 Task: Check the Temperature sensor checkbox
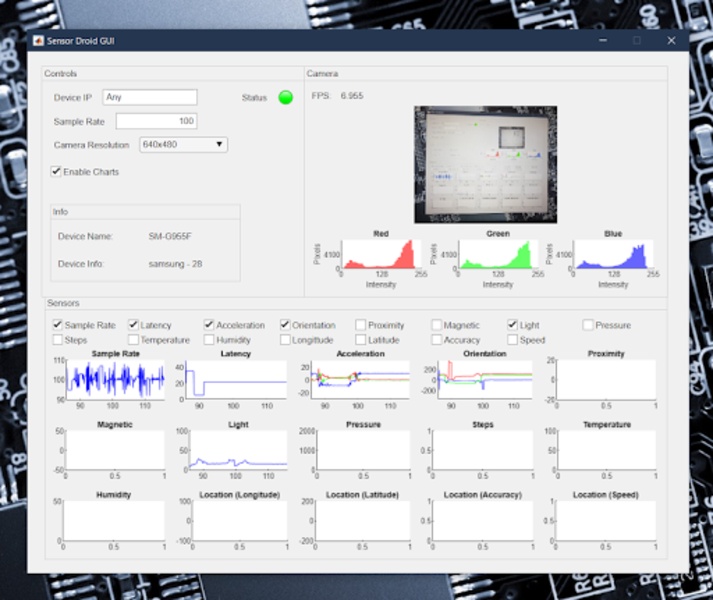133,340
